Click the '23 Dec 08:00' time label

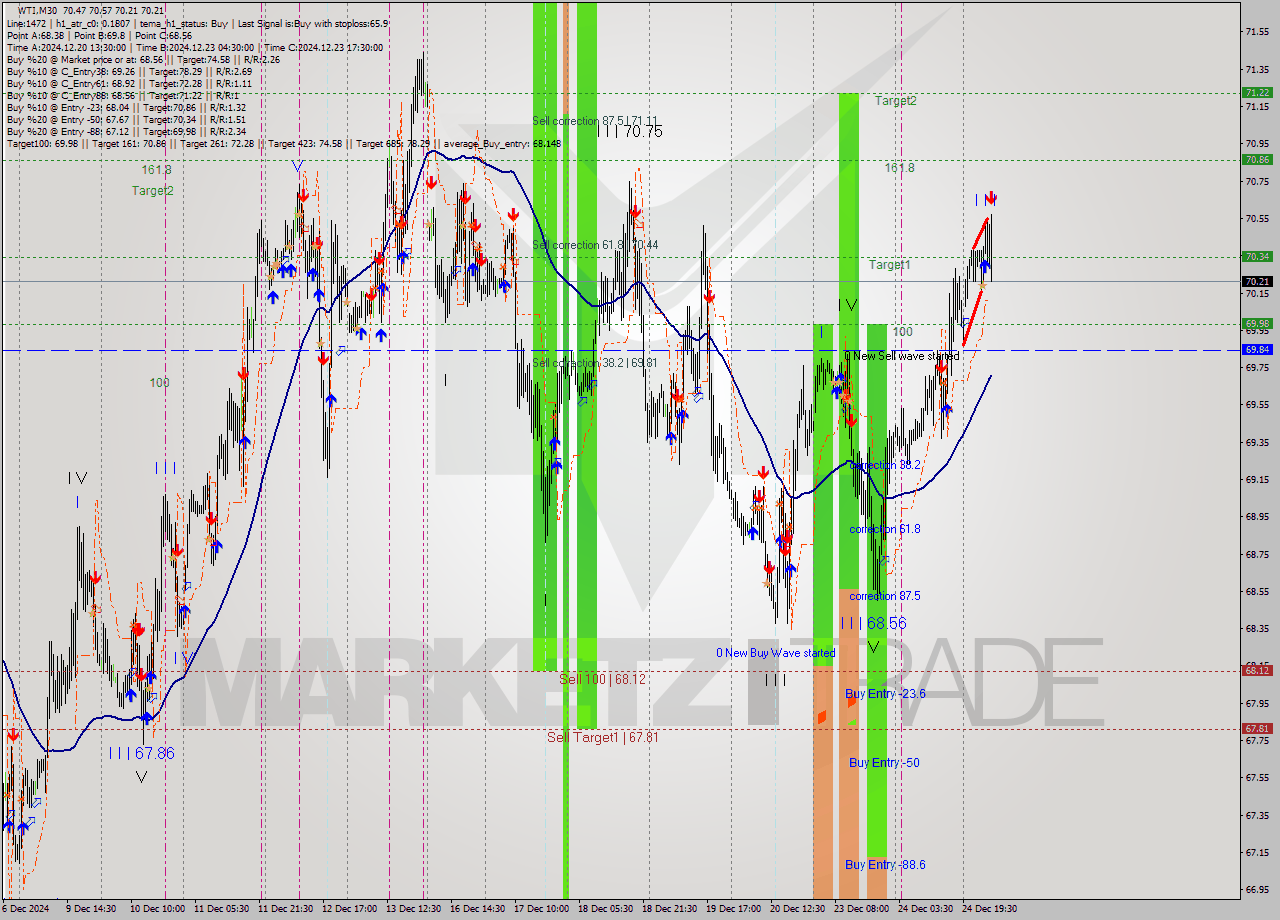click(x=861, y=909)
